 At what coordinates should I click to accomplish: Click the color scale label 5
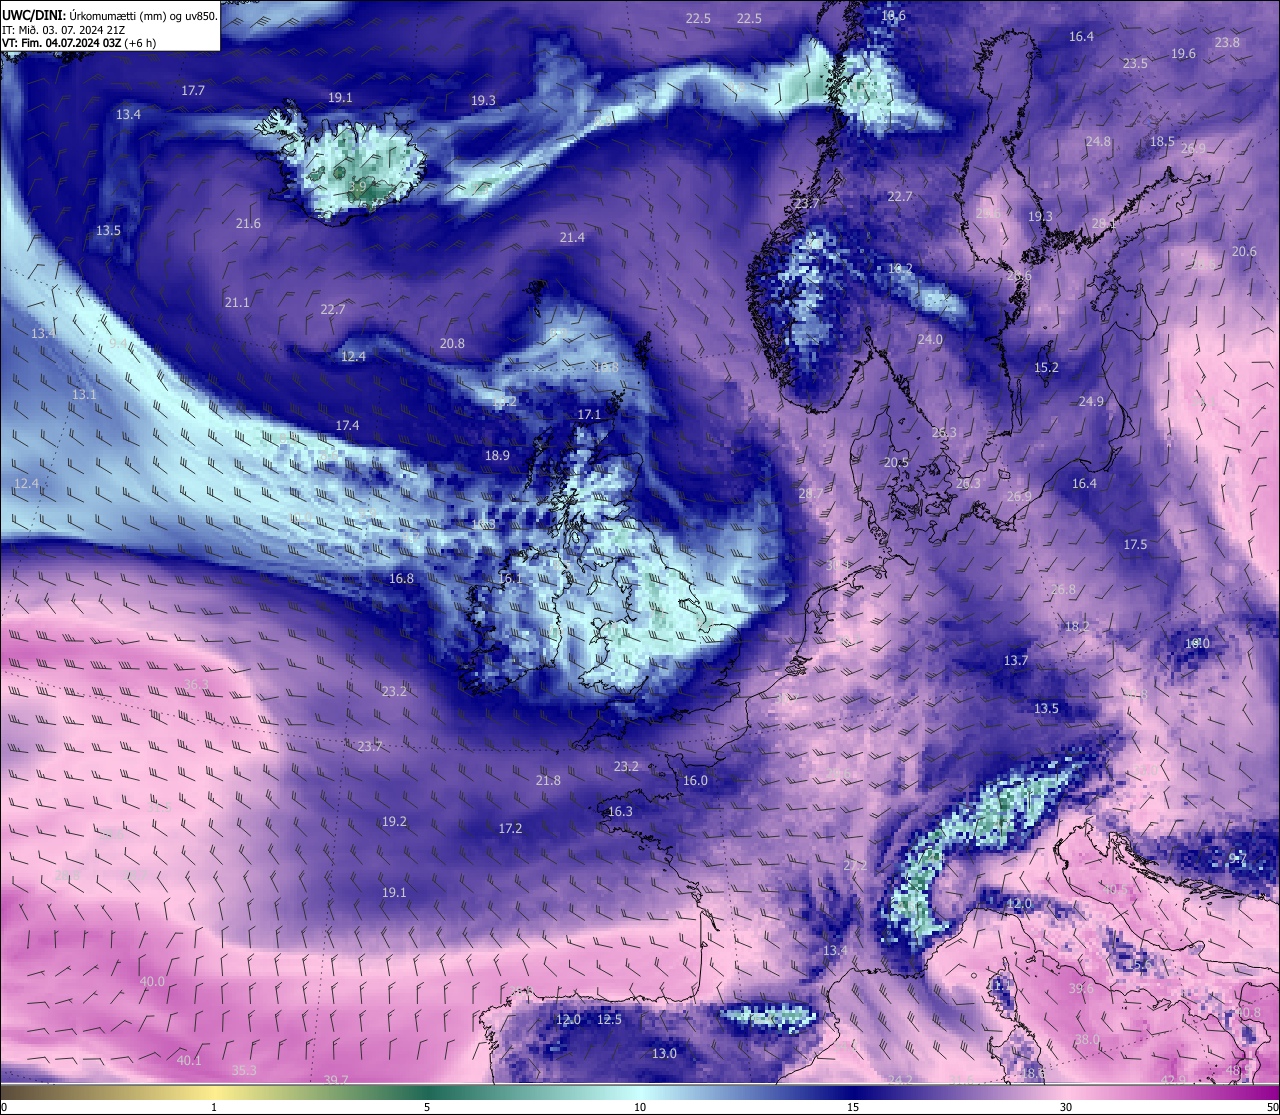(x=427, y=1107)
